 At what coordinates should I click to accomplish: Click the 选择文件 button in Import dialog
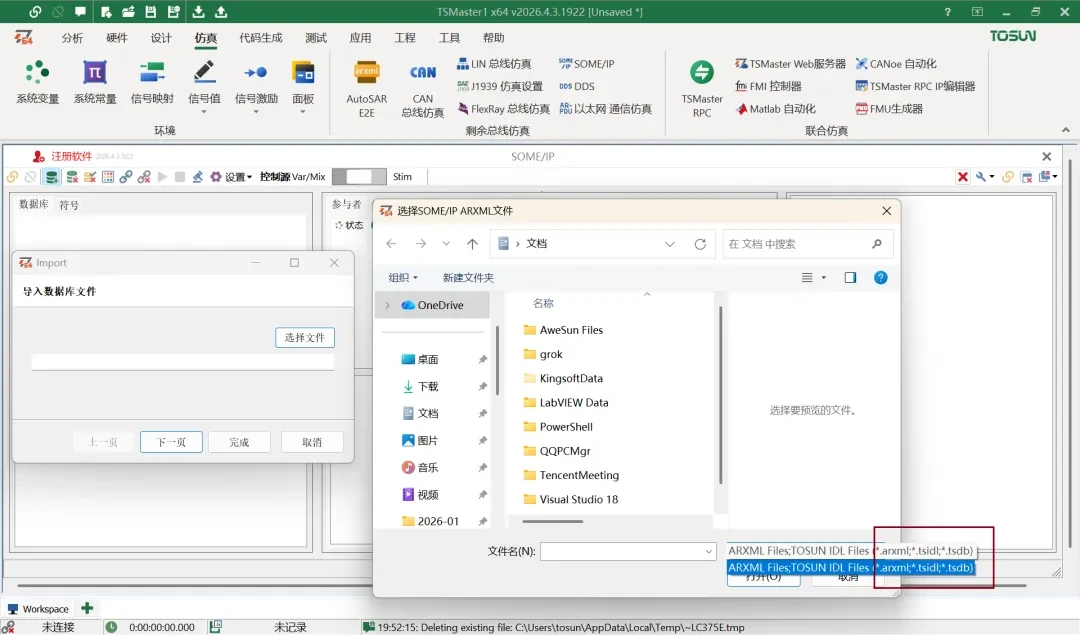(x=305, y=338)
